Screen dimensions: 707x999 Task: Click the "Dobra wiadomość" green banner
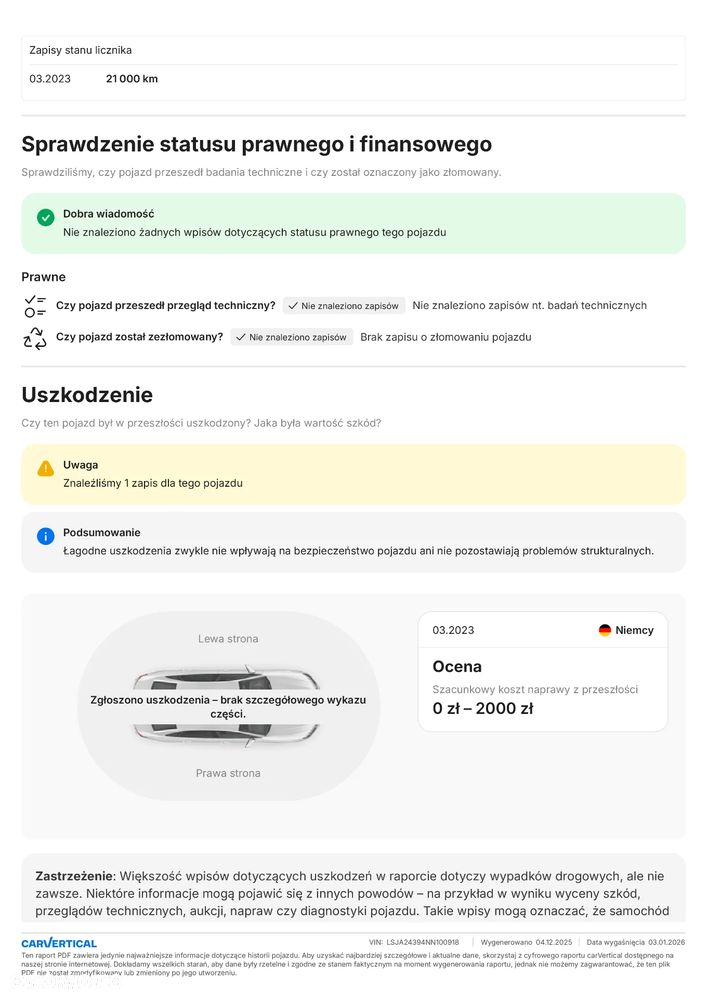[x=353, y=223]
